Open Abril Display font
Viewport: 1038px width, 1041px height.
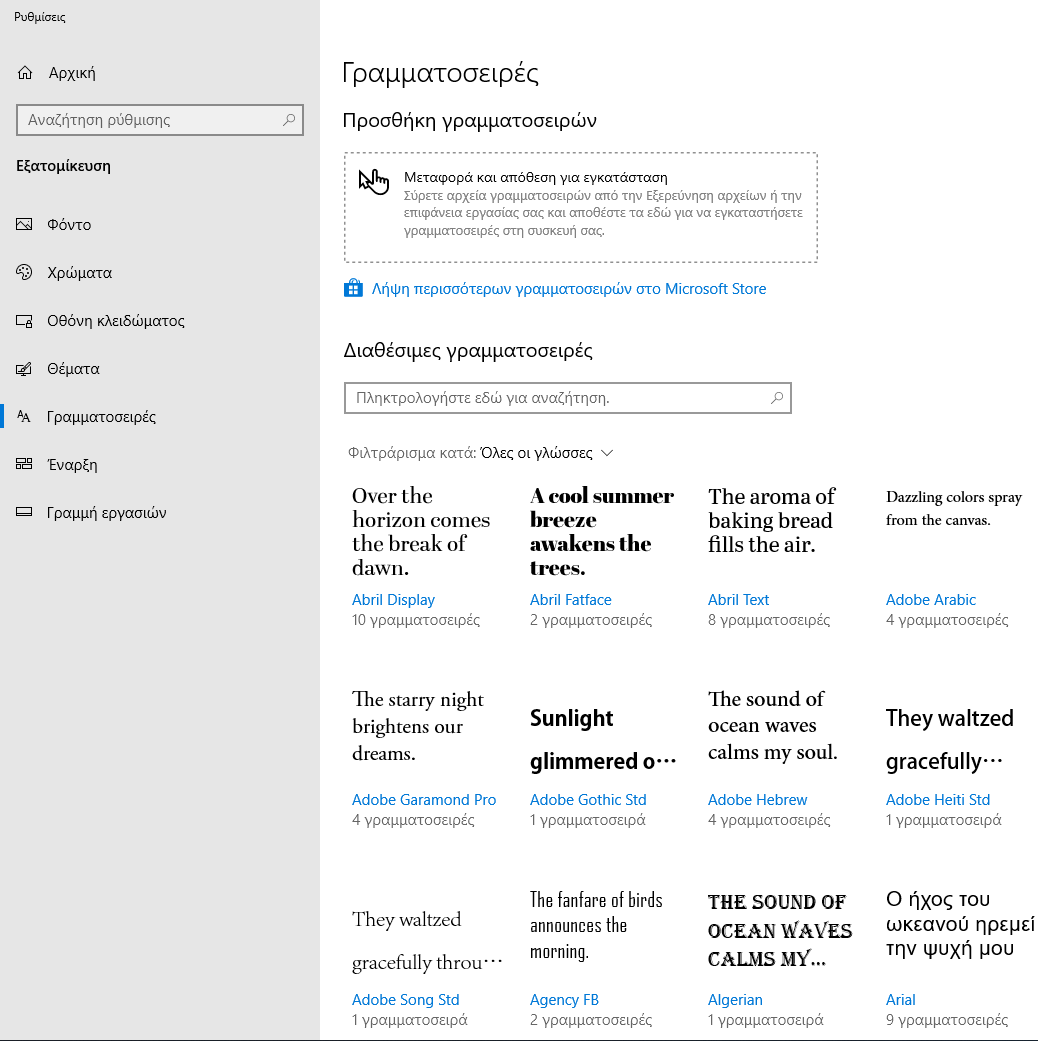(x=393, y=600)
